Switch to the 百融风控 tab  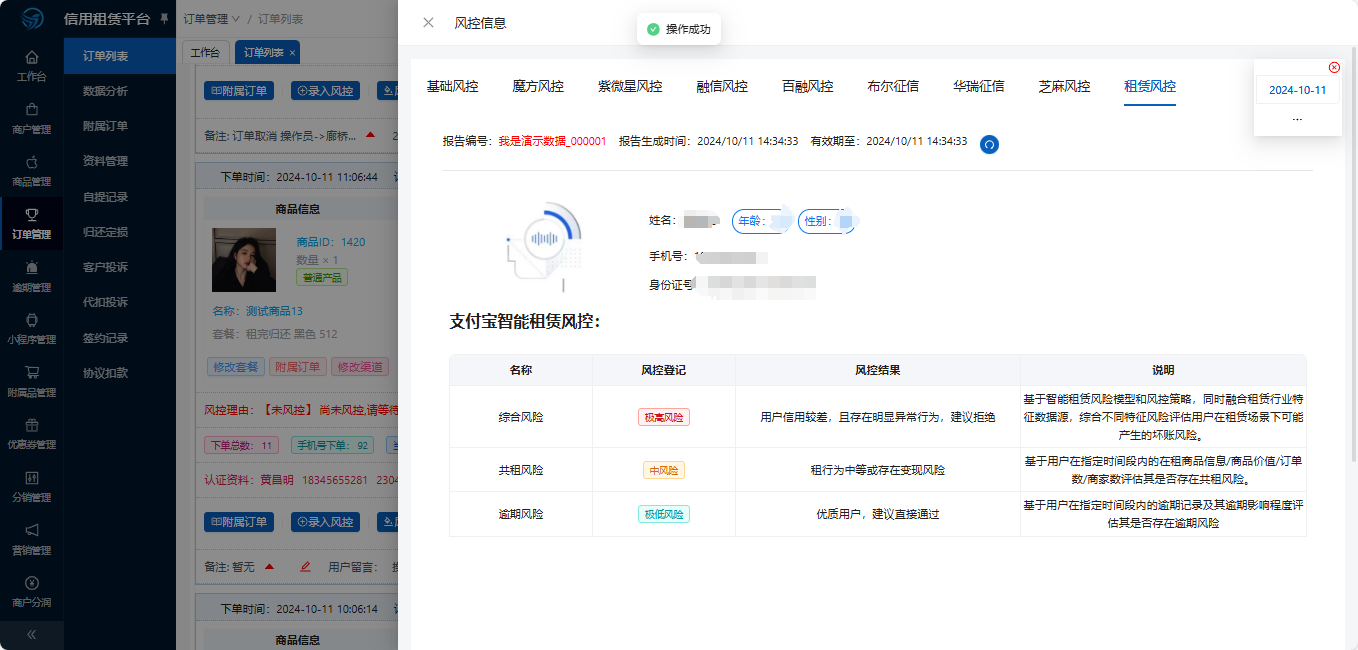click(x=808, y=87)
